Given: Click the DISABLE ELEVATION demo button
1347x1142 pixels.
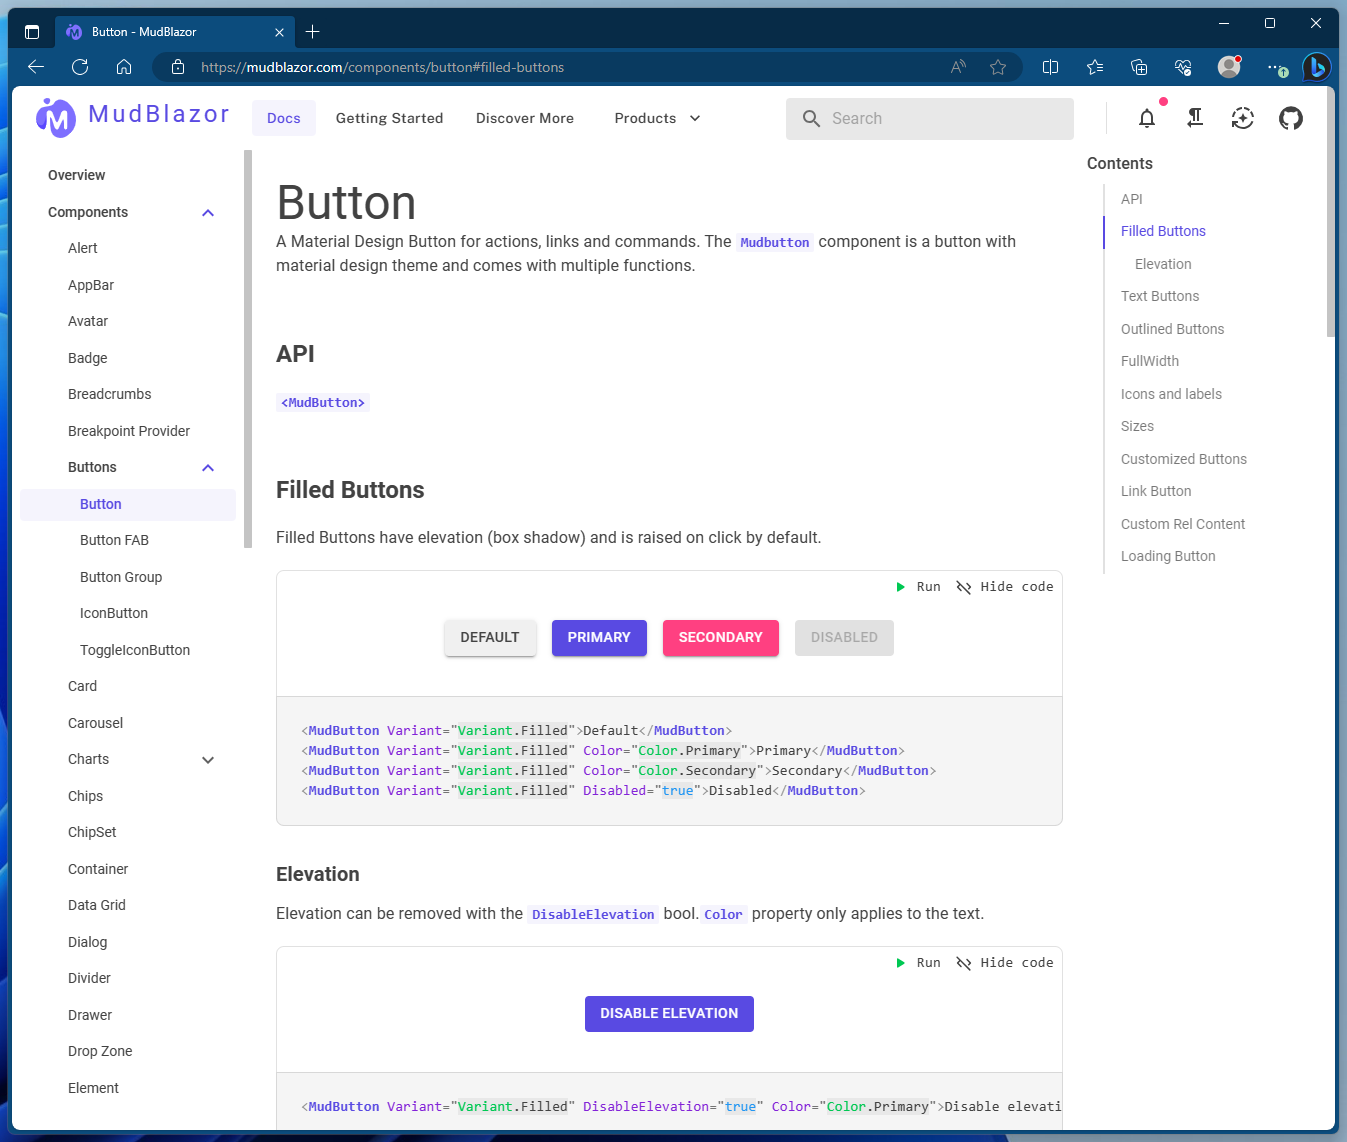Looking at the screenshot, I should (668, 1013).
